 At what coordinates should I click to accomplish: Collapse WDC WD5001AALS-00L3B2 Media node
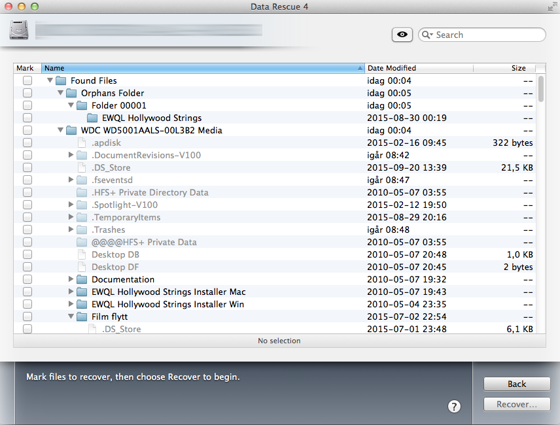(61, 130)
